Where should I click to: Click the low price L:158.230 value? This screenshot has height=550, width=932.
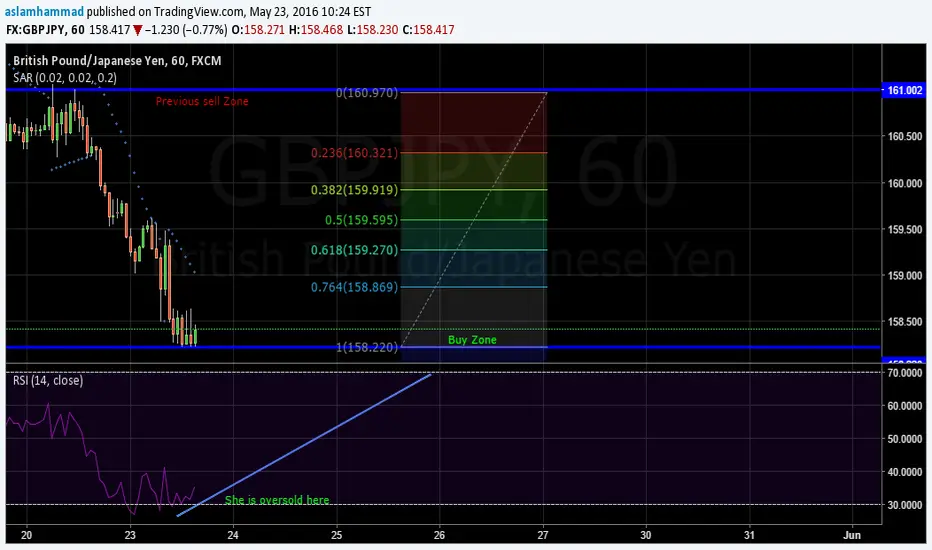(x=373, y=30)
